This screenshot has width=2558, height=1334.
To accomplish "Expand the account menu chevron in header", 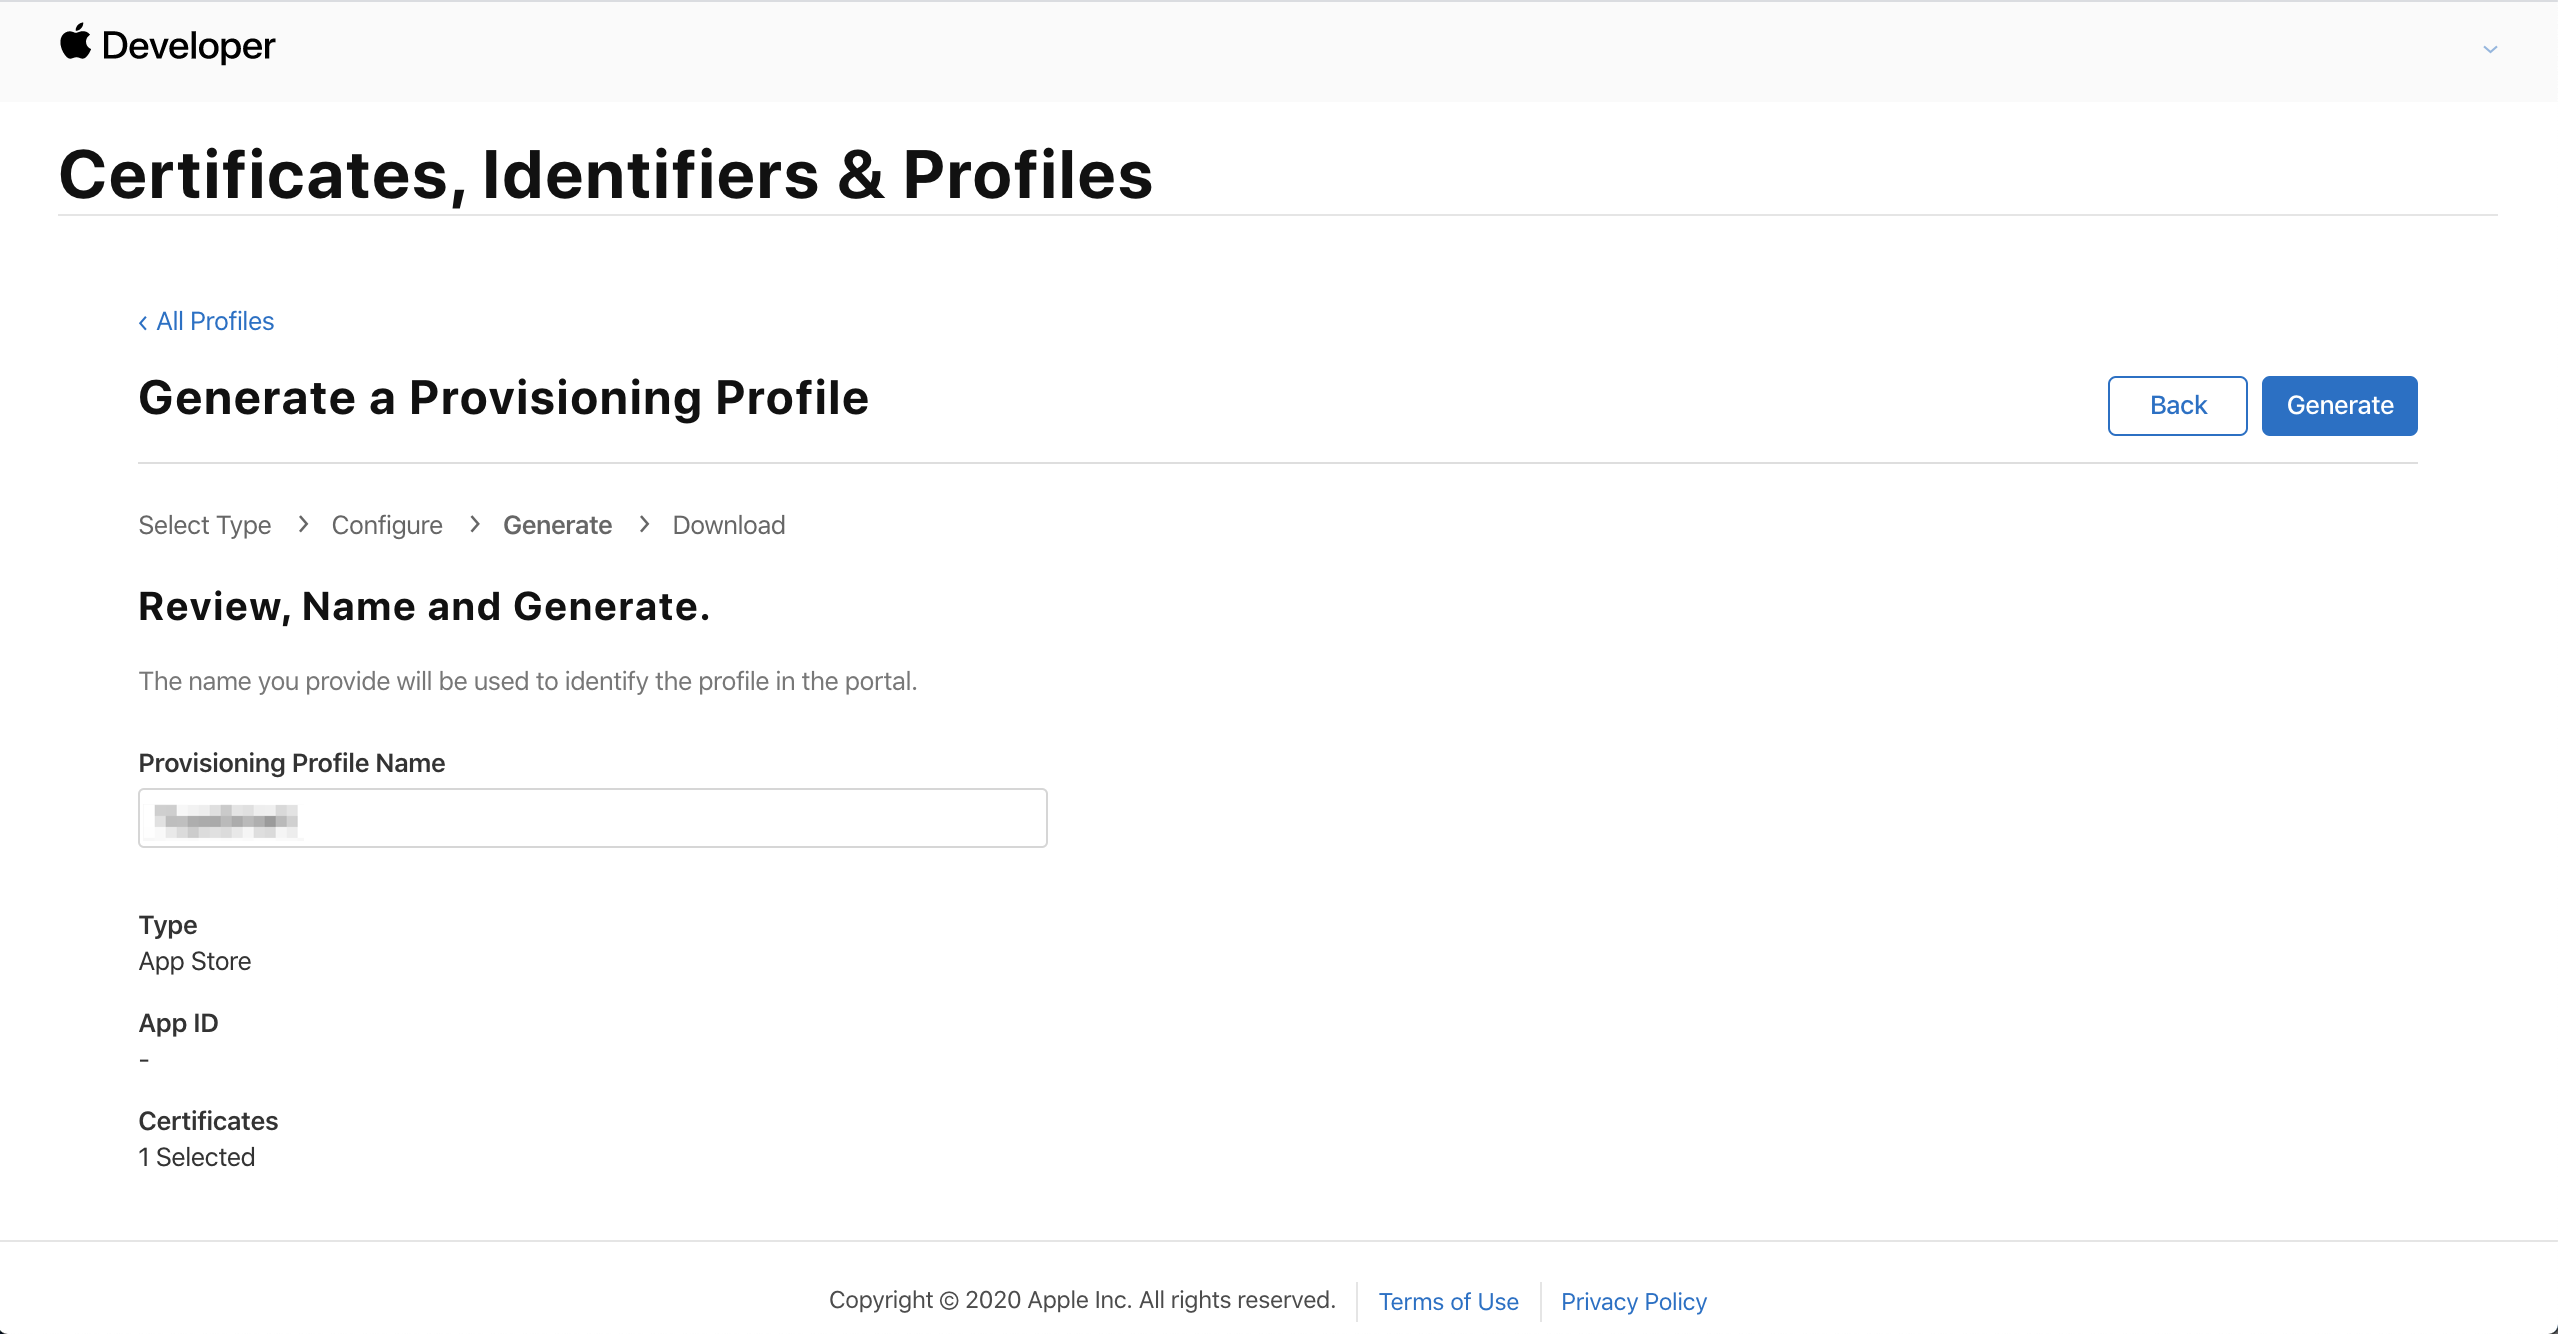I will click(2490, 49).
